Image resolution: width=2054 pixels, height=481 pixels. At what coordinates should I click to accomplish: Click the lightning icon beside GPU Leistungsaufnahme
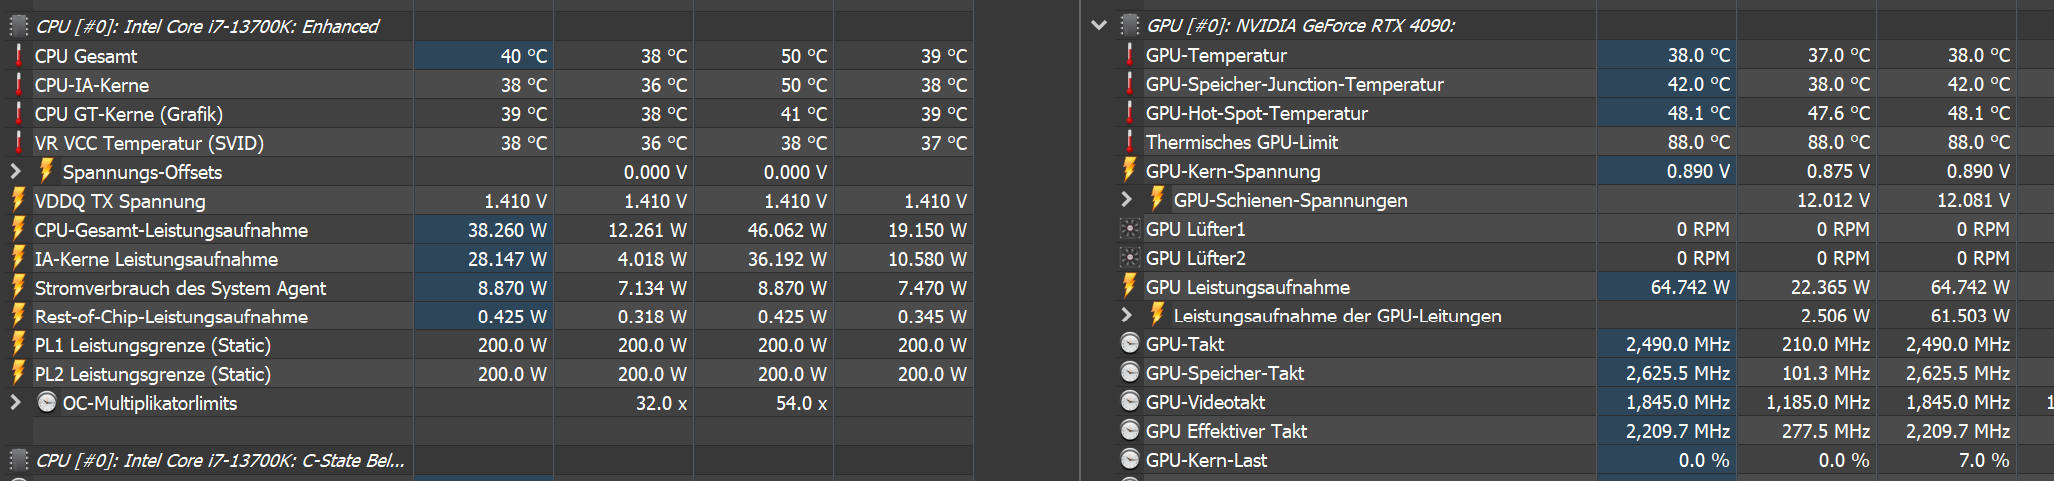tap(1130, 286)
